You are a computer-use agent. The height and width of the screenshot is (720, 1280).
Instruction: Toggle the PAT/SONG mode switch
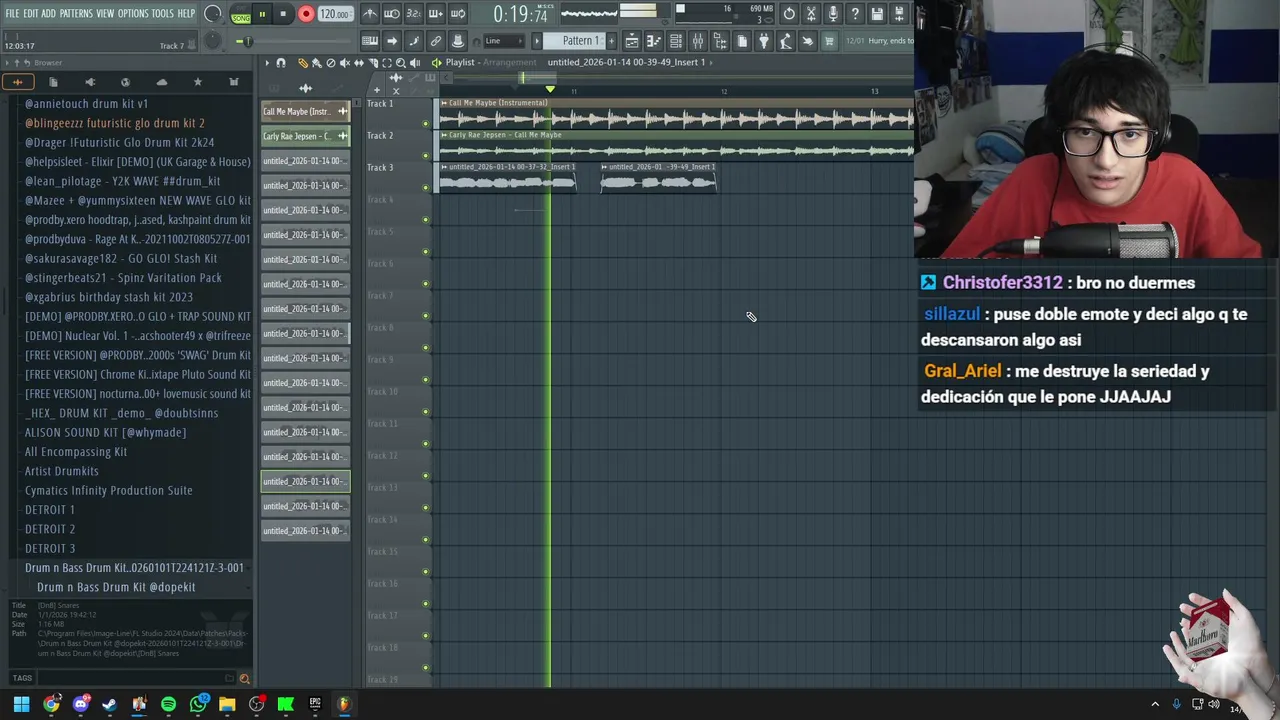point(241,14)
